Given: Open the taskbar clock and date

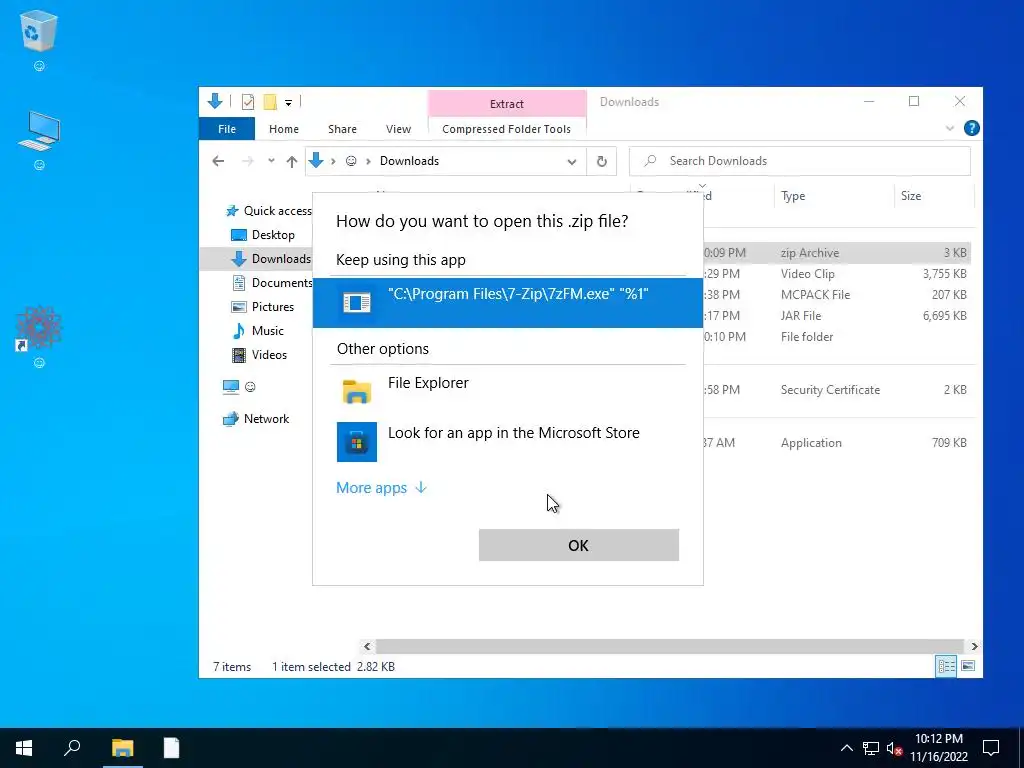Looking at the screenshot, I should pyautogui.click(x=938, y=748).
